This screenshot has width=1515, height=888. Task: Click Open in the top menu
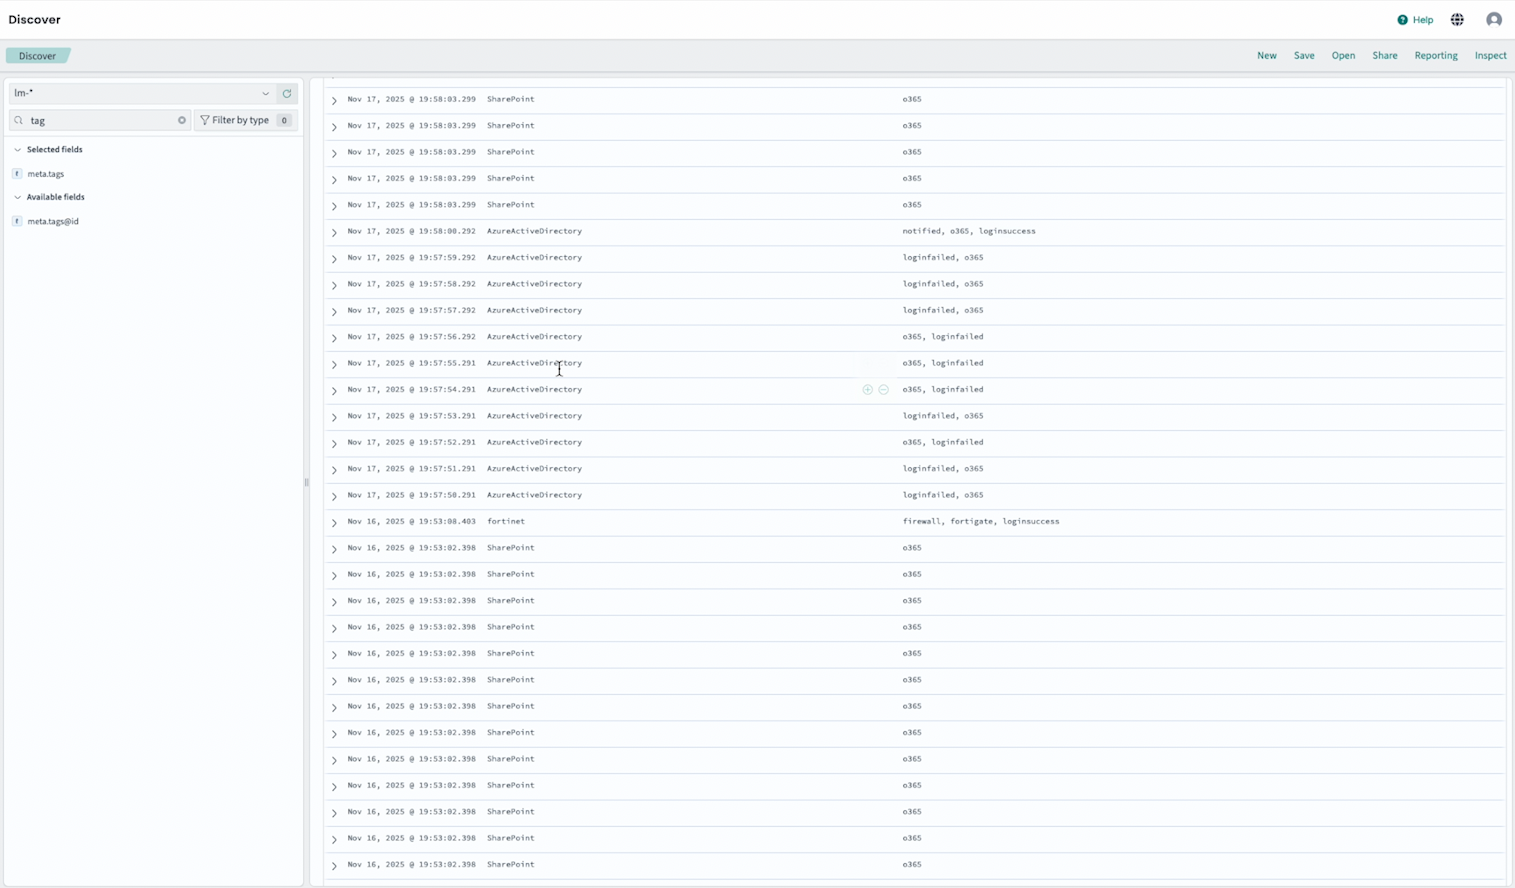coord(1343,56)
